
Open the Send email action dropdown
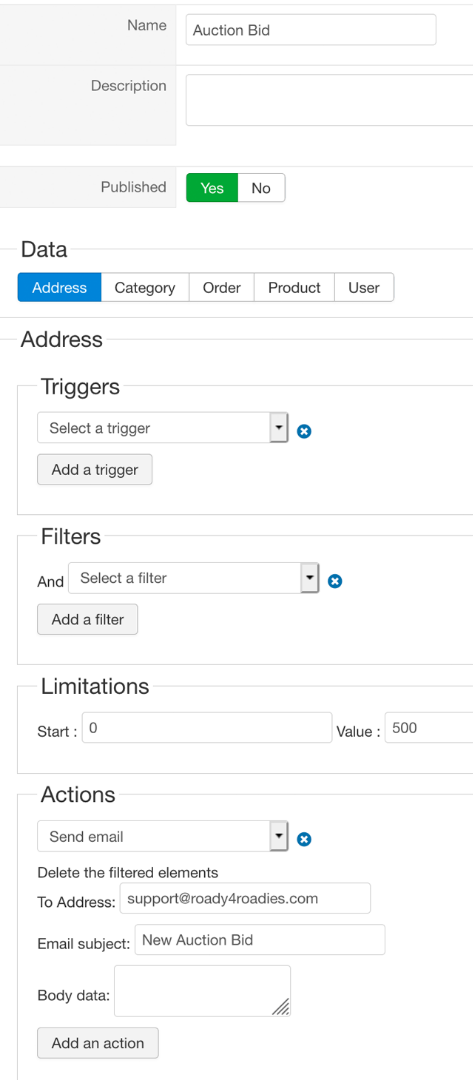pyautogui.click(x=162, y=836)
